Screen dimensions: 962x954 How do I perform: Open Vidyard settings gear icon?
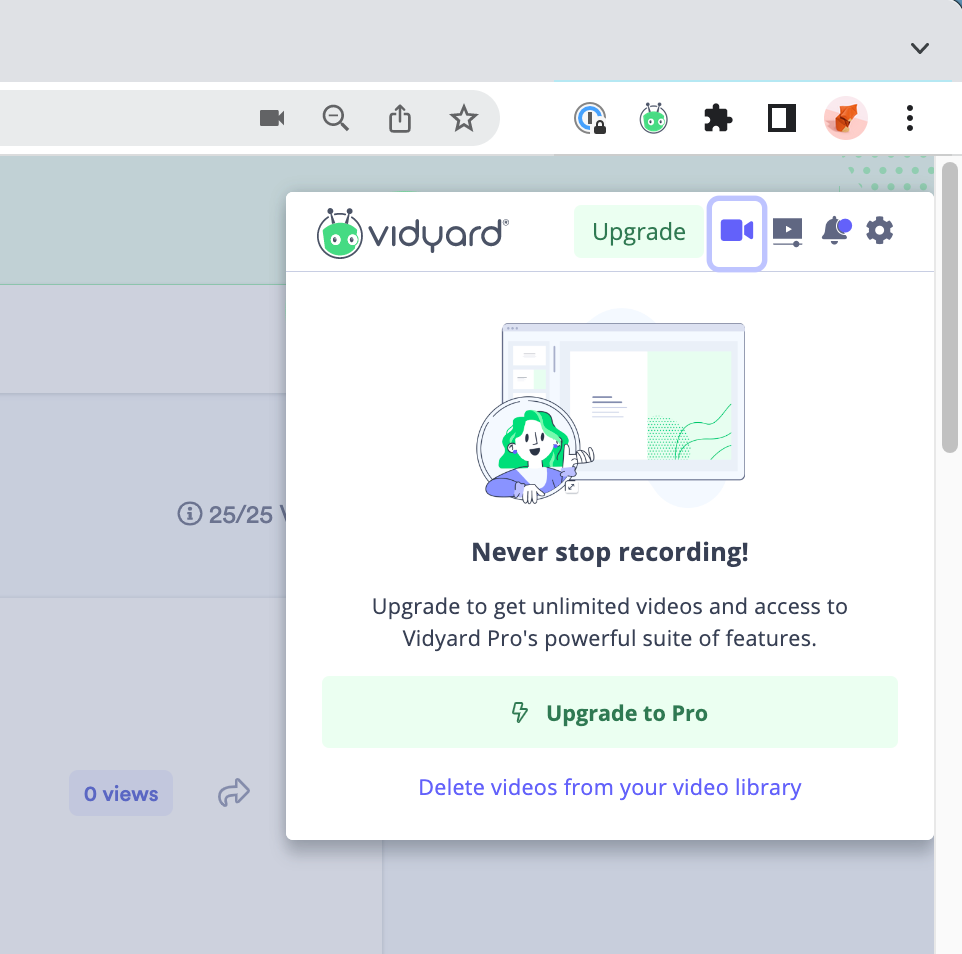880,231
